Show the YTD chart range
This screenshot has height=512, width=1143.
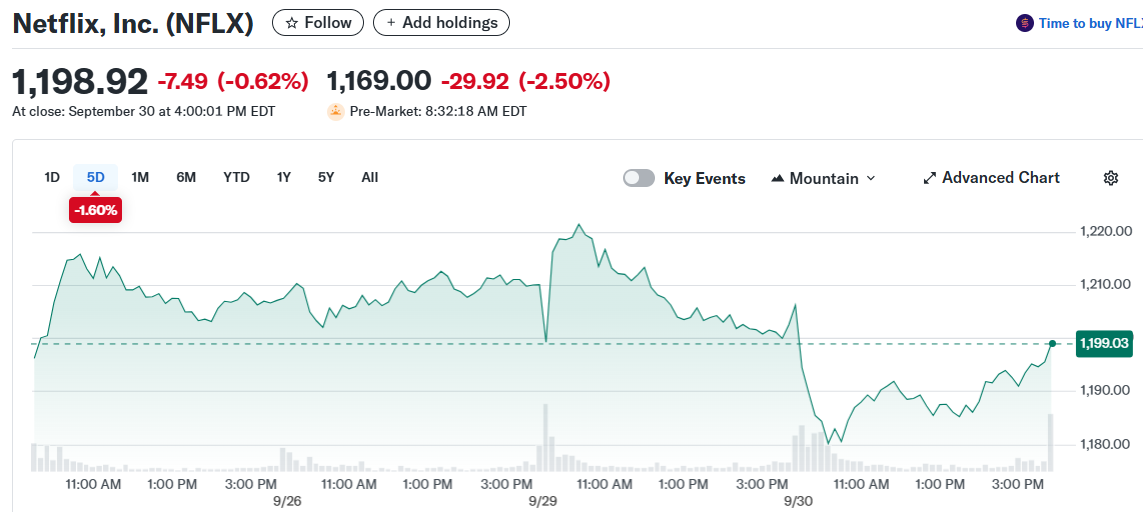pos(236,178)
